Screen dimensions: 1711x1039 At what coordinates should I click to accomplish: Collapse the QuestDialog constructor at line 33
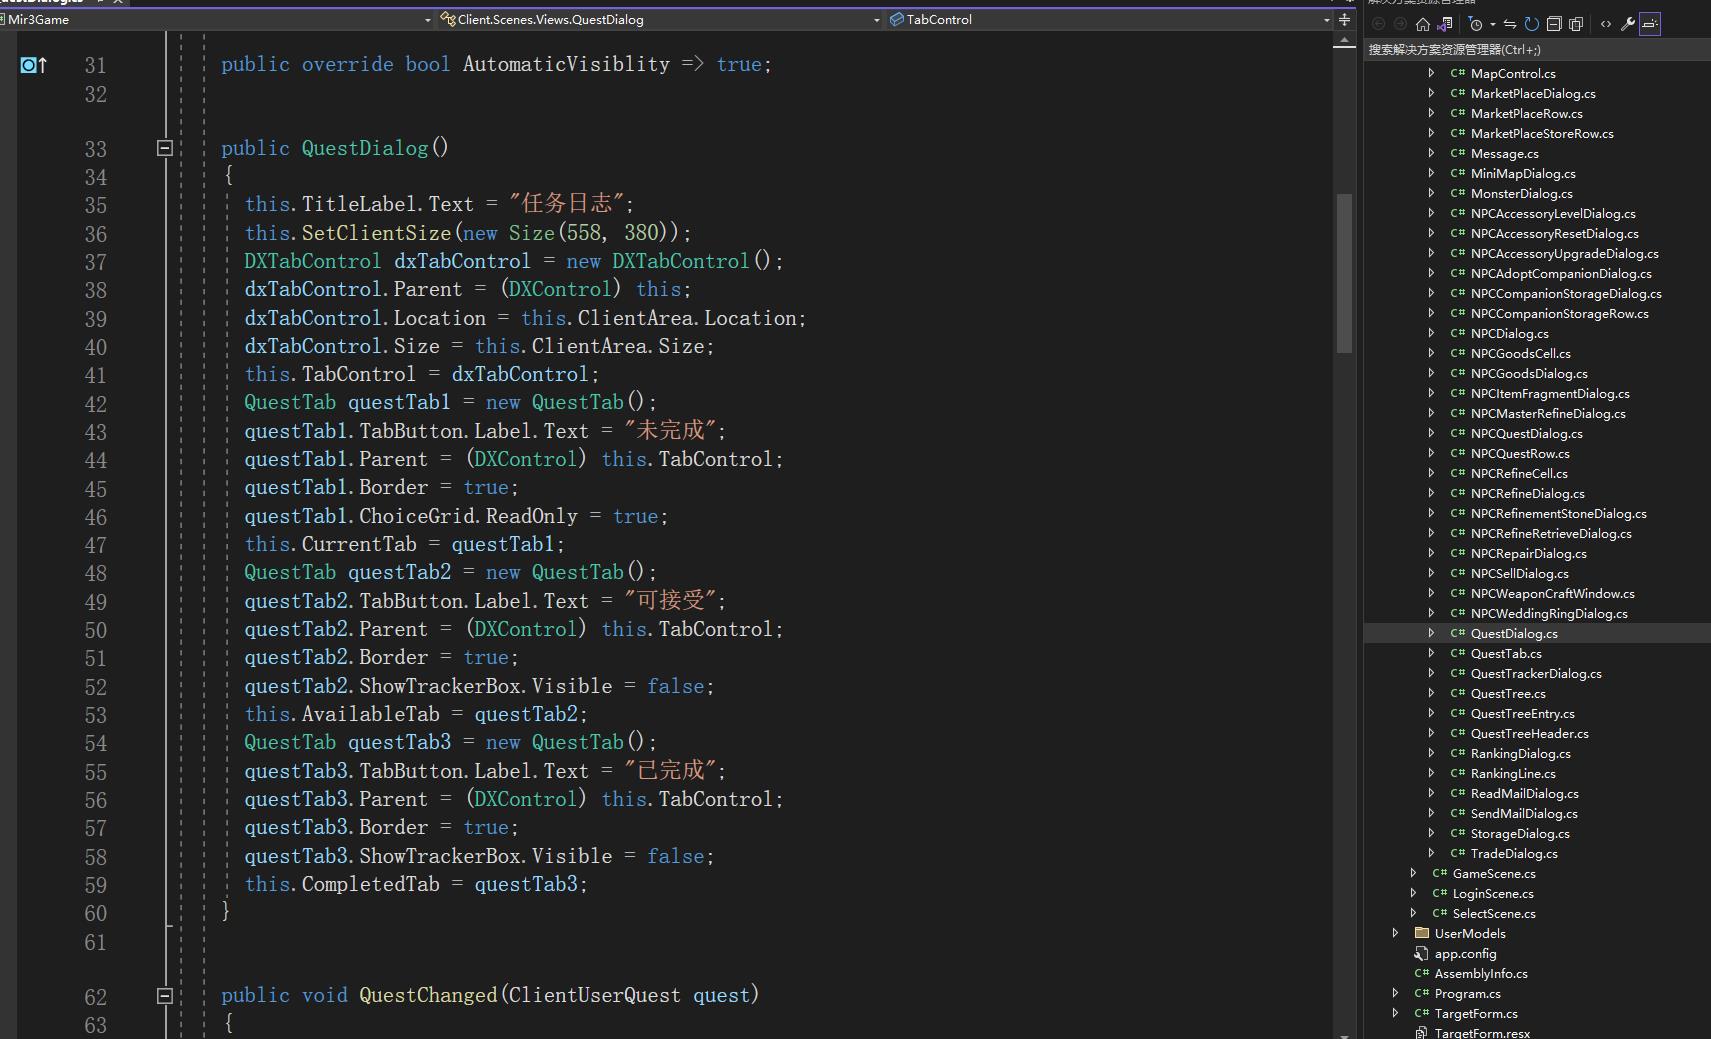[x=165, y=148]
